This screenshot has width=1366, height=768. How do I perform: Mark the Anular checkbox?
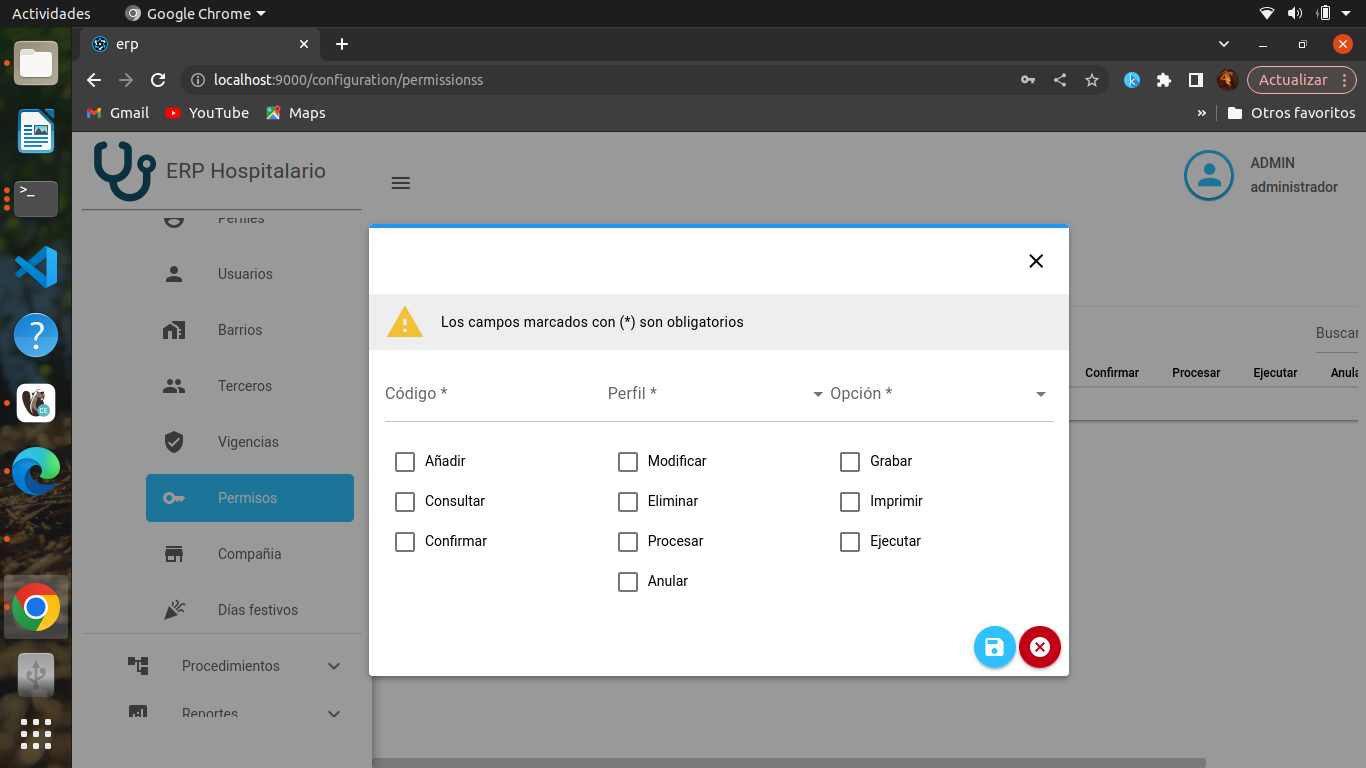[x=628, y=581]
